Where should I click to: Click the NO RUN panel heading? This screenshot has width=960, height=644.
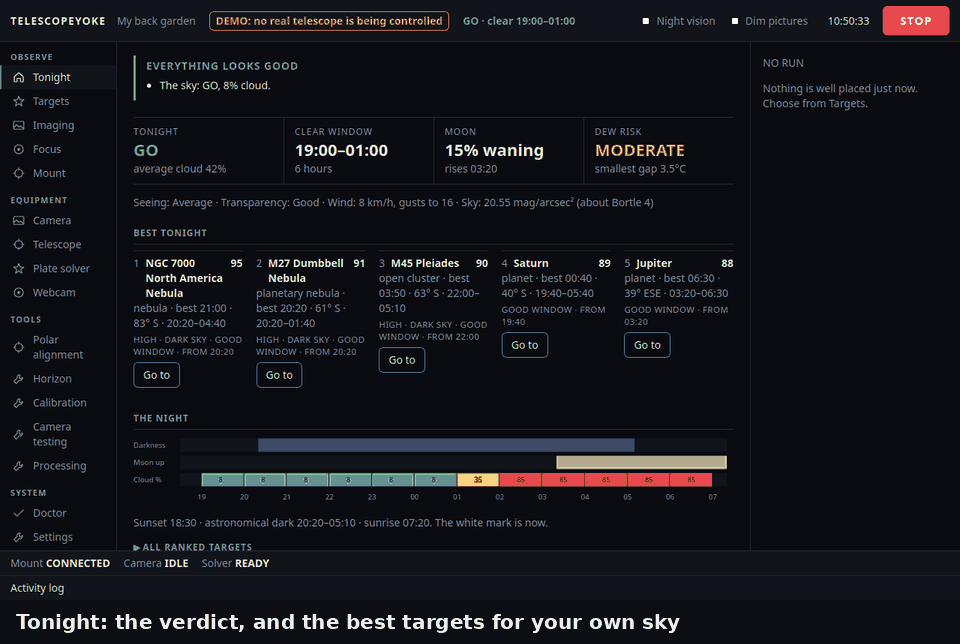tap(783, 63)
